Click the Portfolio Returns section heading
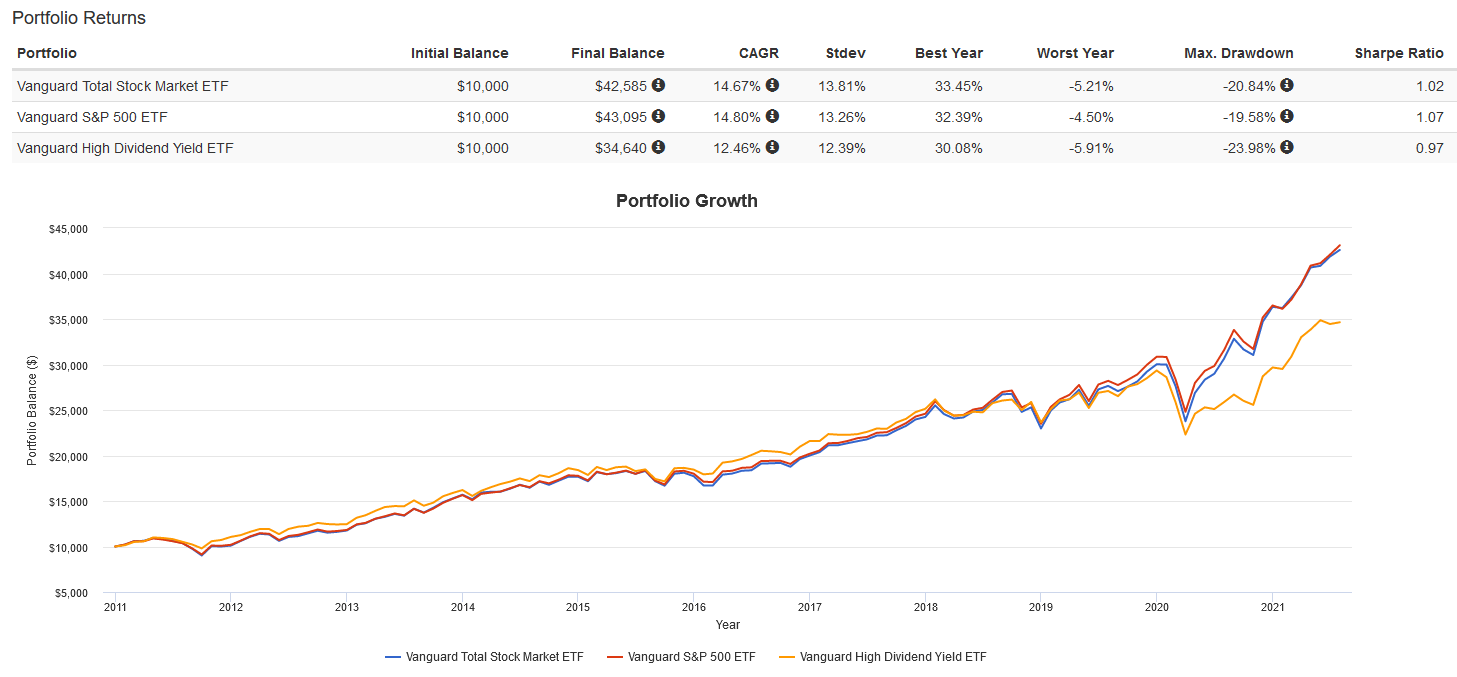 (79, 18)
